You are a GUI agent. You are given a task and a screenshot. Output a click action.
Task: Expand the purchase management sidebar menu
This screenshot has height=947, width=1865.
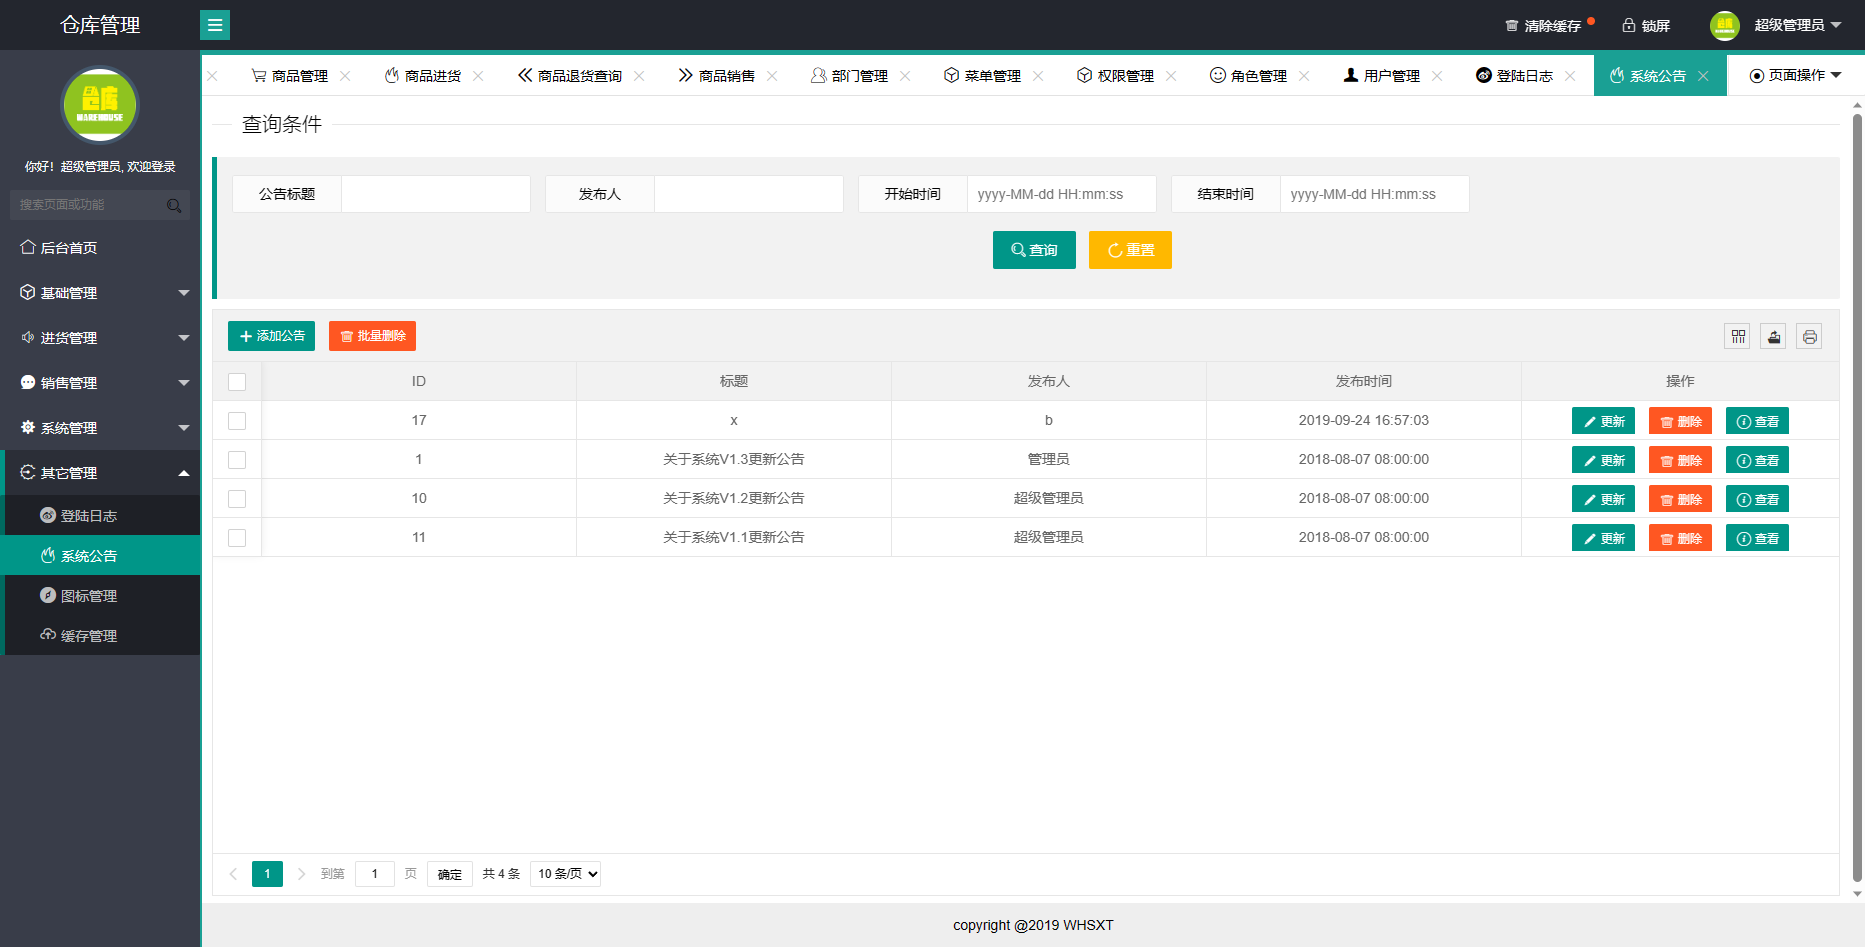(x=100, y=338)
